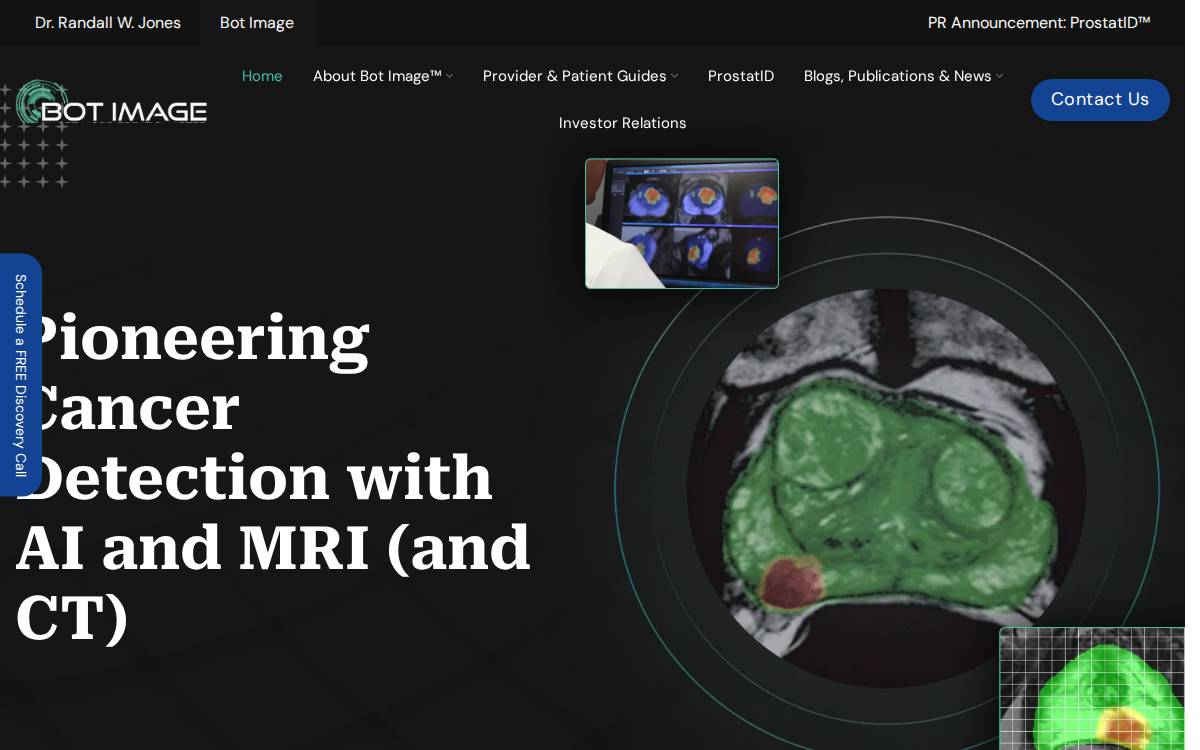The width and height of the screenshot is (1200, 750).
Task: Click the grid-overlay MRI thumbnail
Action: pos(1092,688)
